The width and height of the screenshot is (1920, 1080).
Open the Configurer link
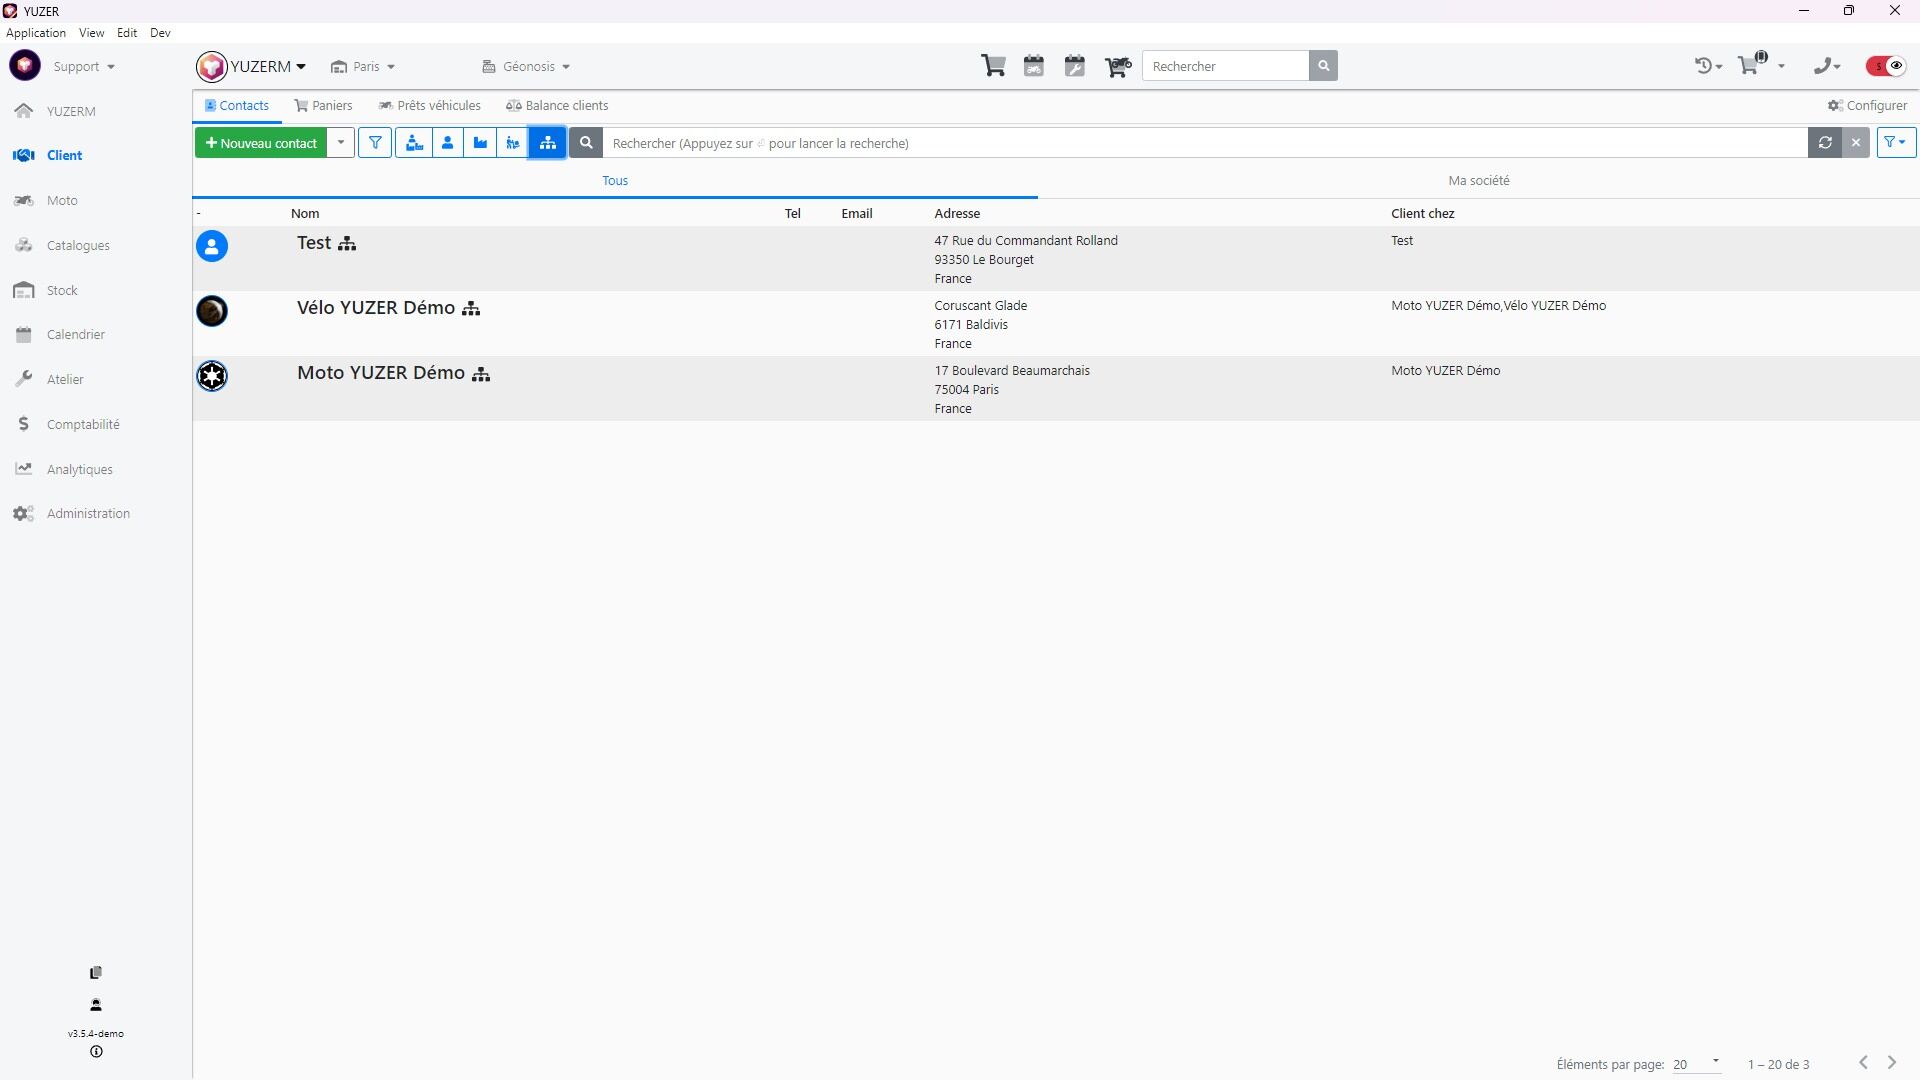(1867, 105)
